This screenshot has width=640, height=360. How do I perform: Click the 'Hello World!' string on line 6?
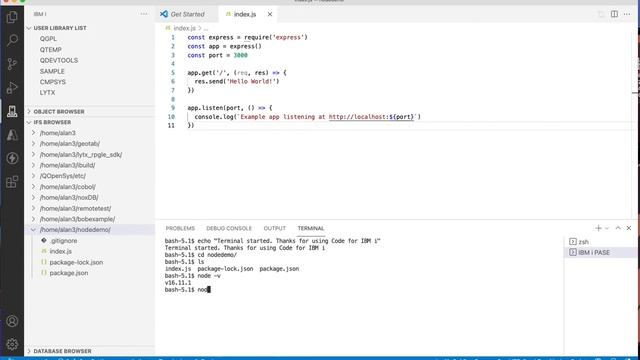(252, 81)
